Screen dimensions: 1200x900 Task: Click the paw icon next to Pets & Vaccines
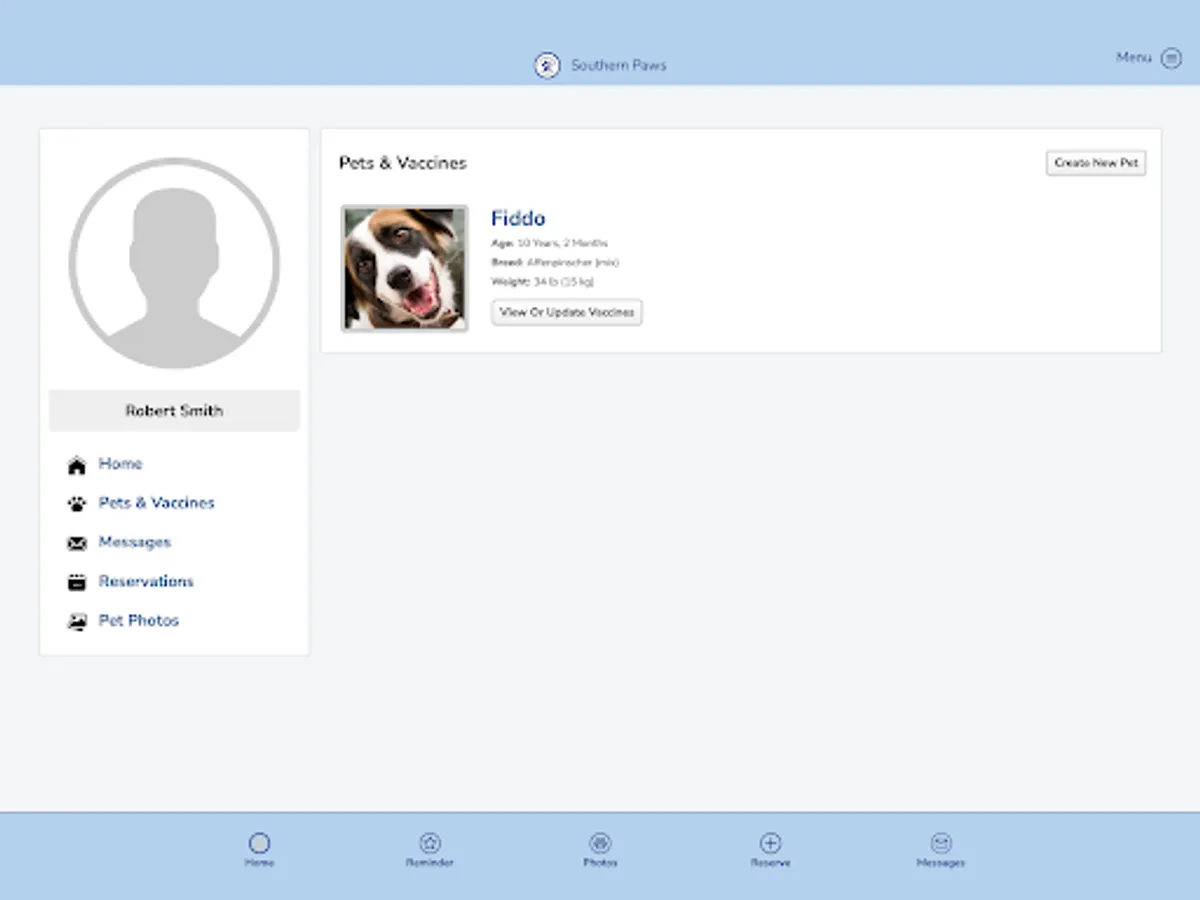[x=77, y=503]
